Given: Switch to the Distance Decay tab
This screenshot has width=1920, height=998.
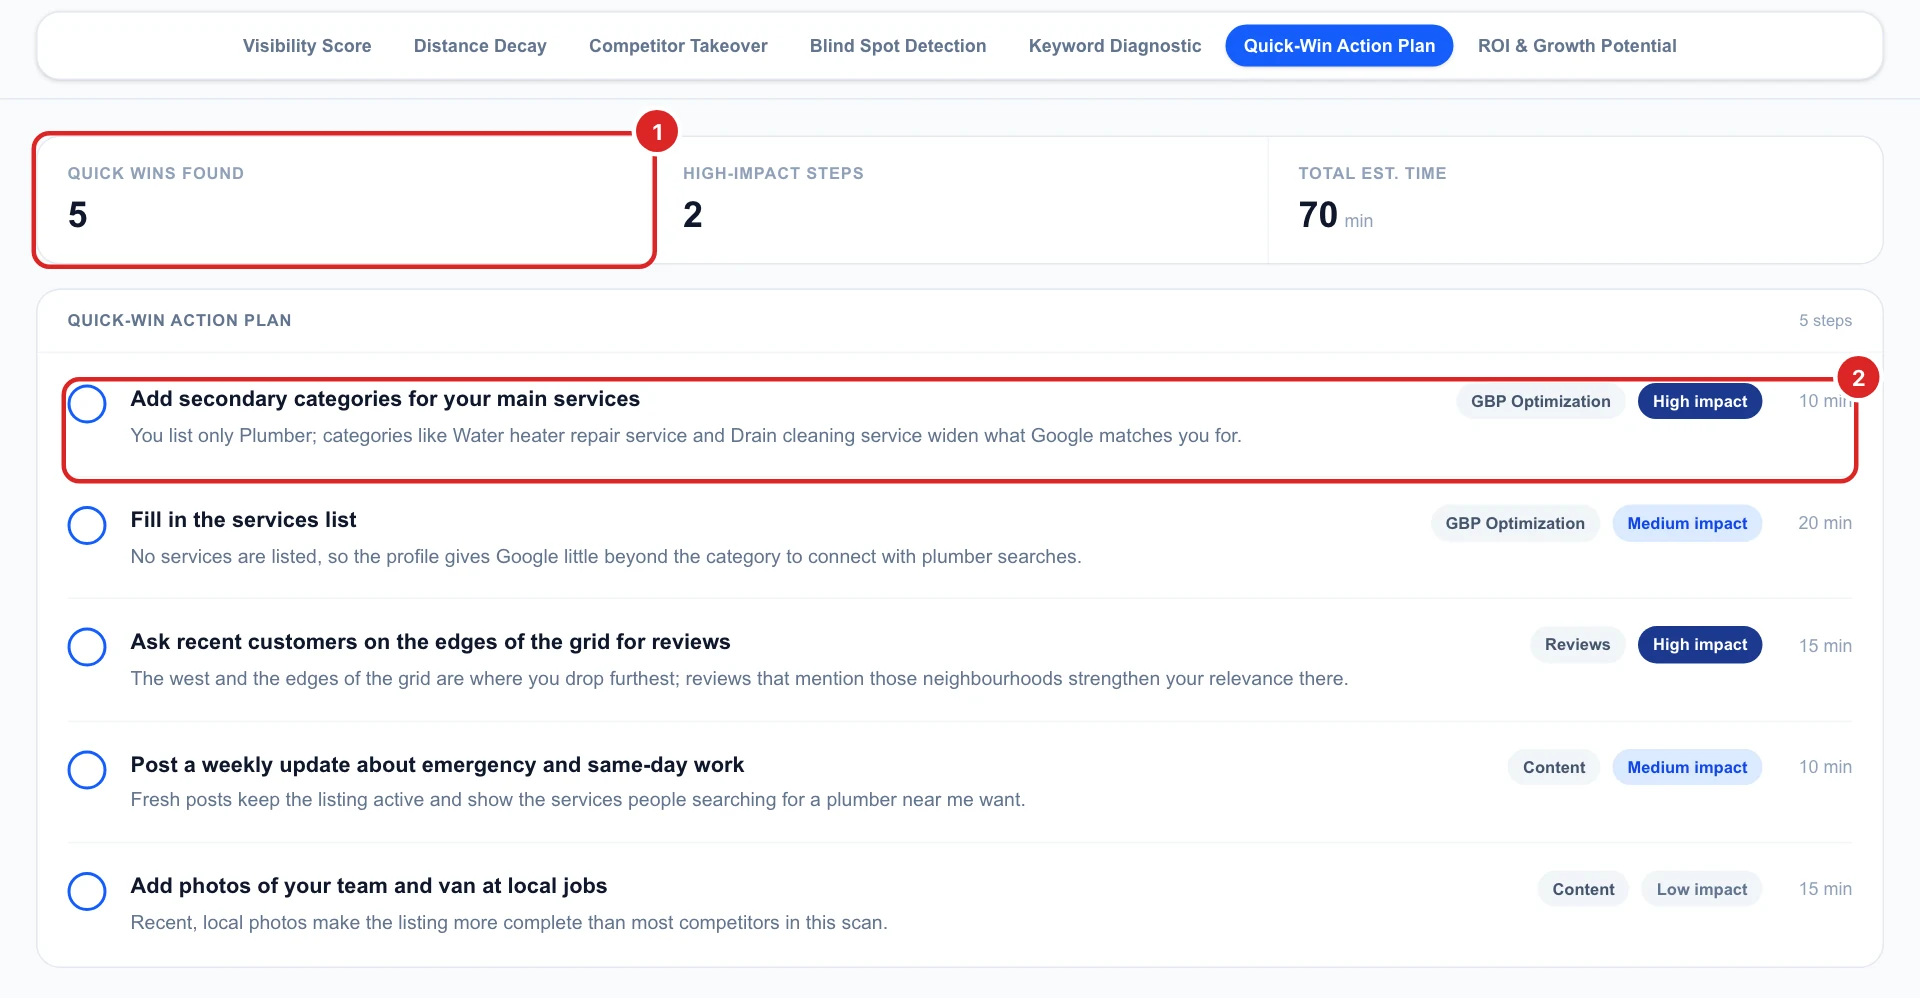Looking at the screenshot, I should (x=480, y=46).
